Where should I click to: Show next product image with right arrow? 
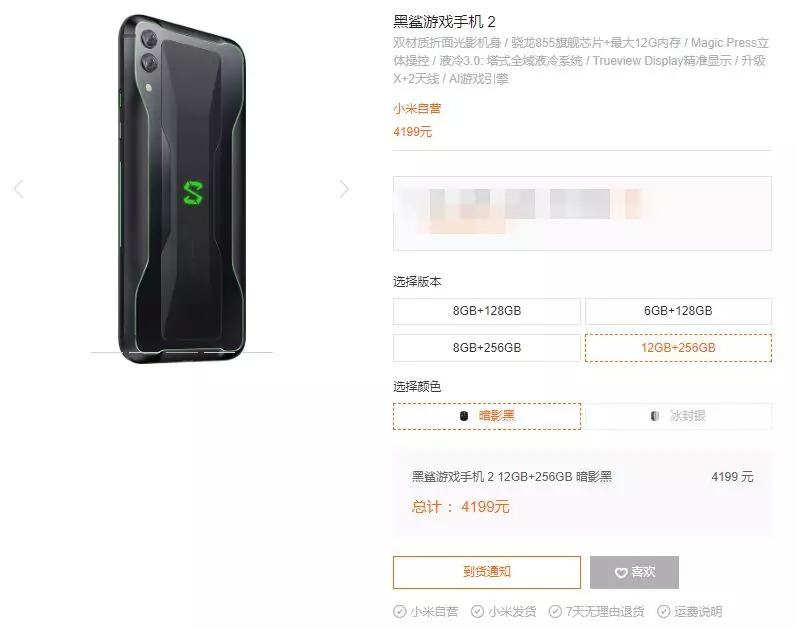click(x=345, y=189)
